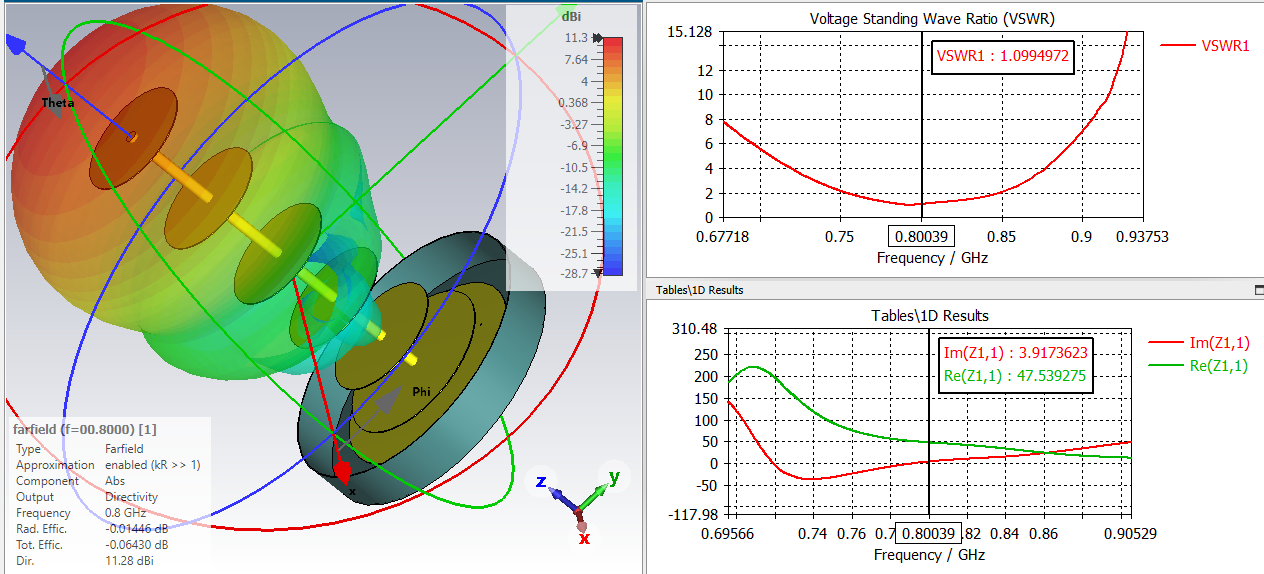1264x574 pixels.
Task: Click the upper limit arrow at 11.3 on color bar
Action: point(598,38)
